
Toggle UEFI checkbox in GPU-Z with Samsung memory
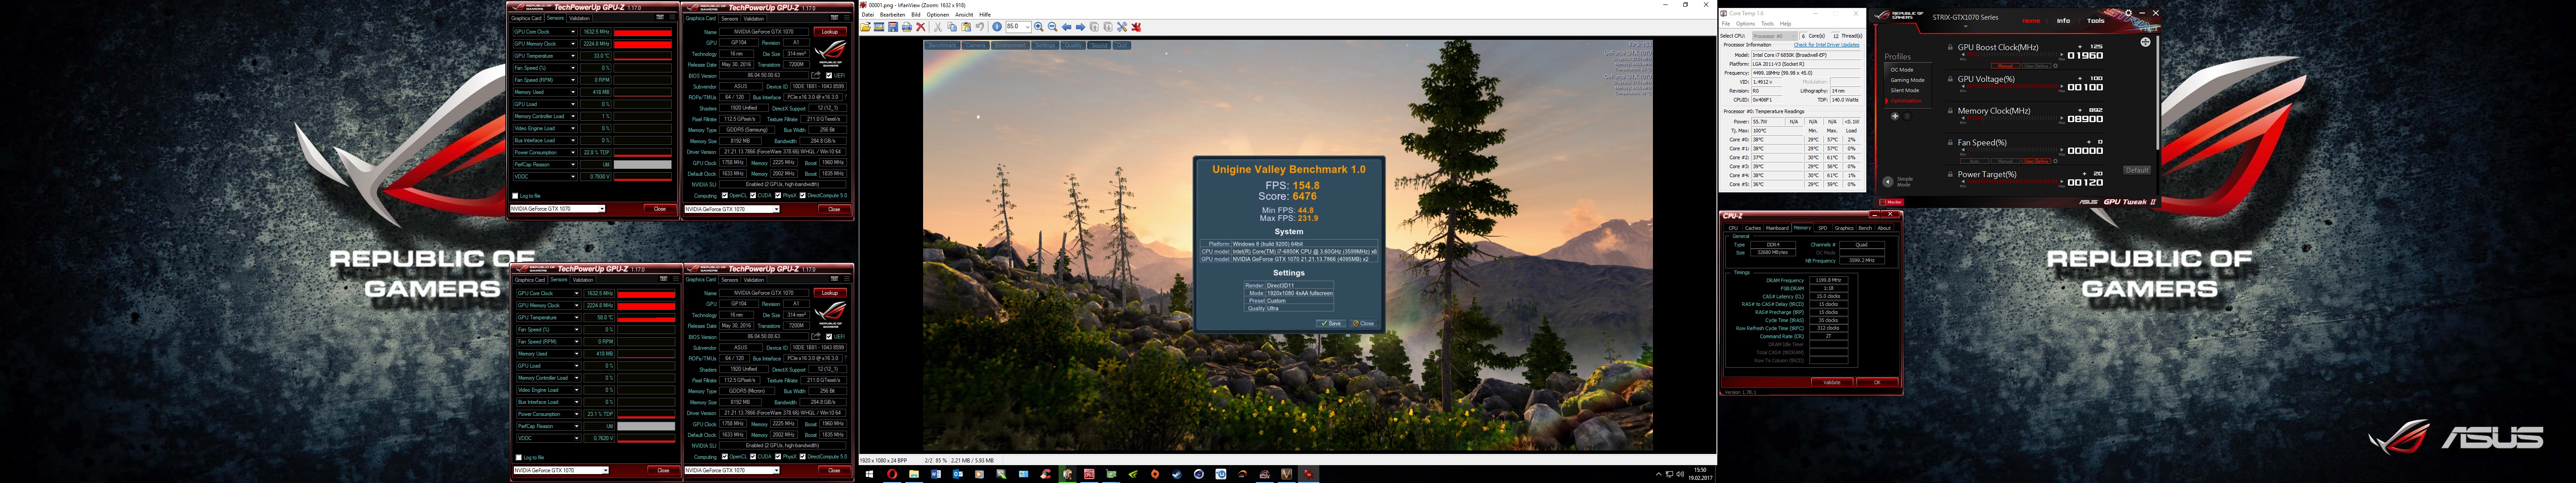[829, 75]
